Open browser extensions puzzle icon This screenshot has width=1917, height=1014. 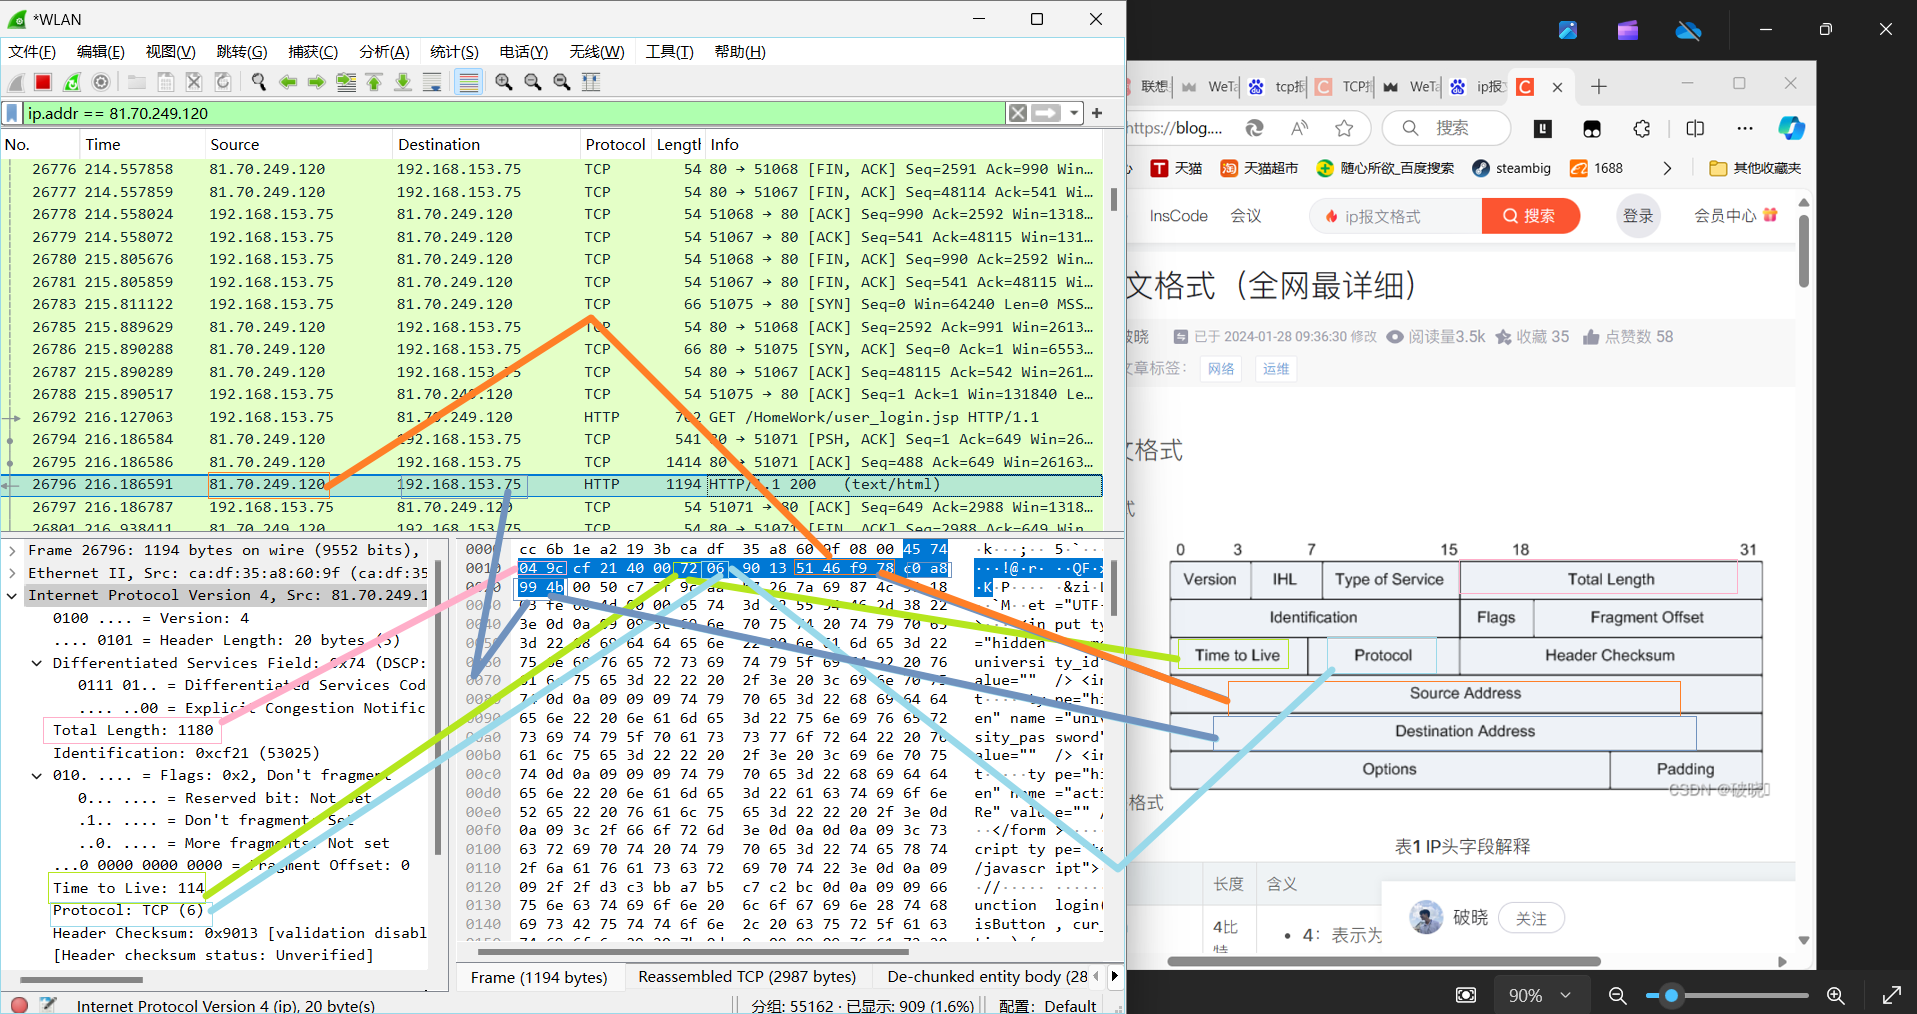point(1642,128)
